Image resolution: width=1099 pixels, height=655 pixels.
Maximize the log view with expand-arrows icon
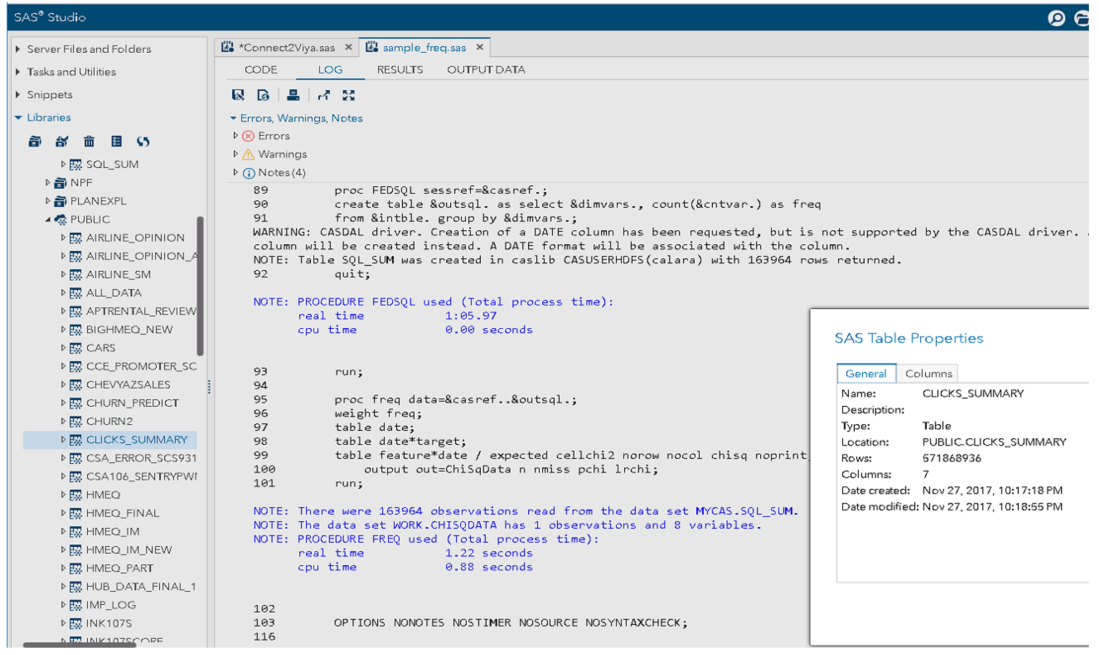coord(348,95)
